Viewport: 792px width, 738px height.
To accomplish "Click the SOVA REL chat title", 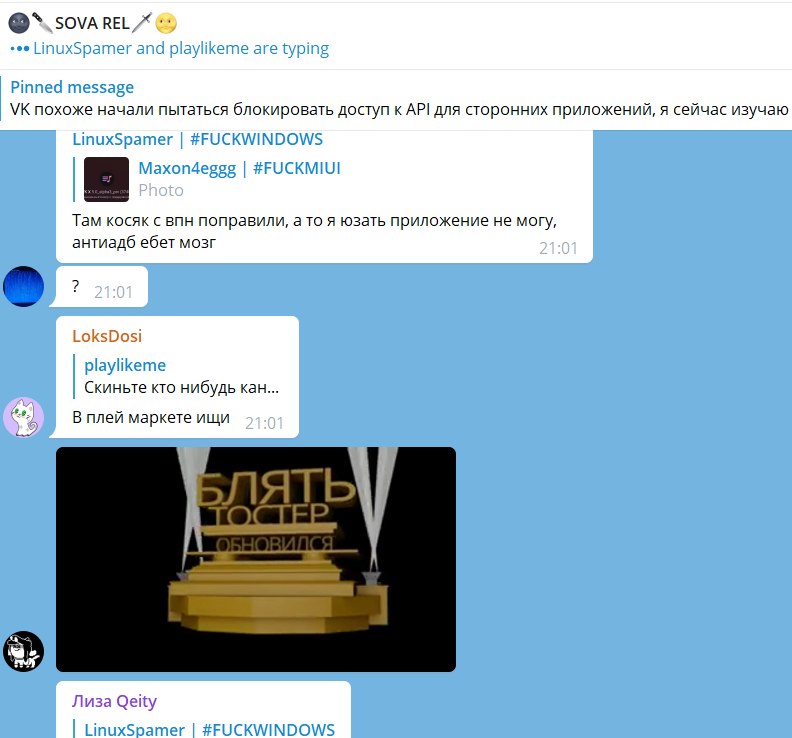I will coord(92,23).
